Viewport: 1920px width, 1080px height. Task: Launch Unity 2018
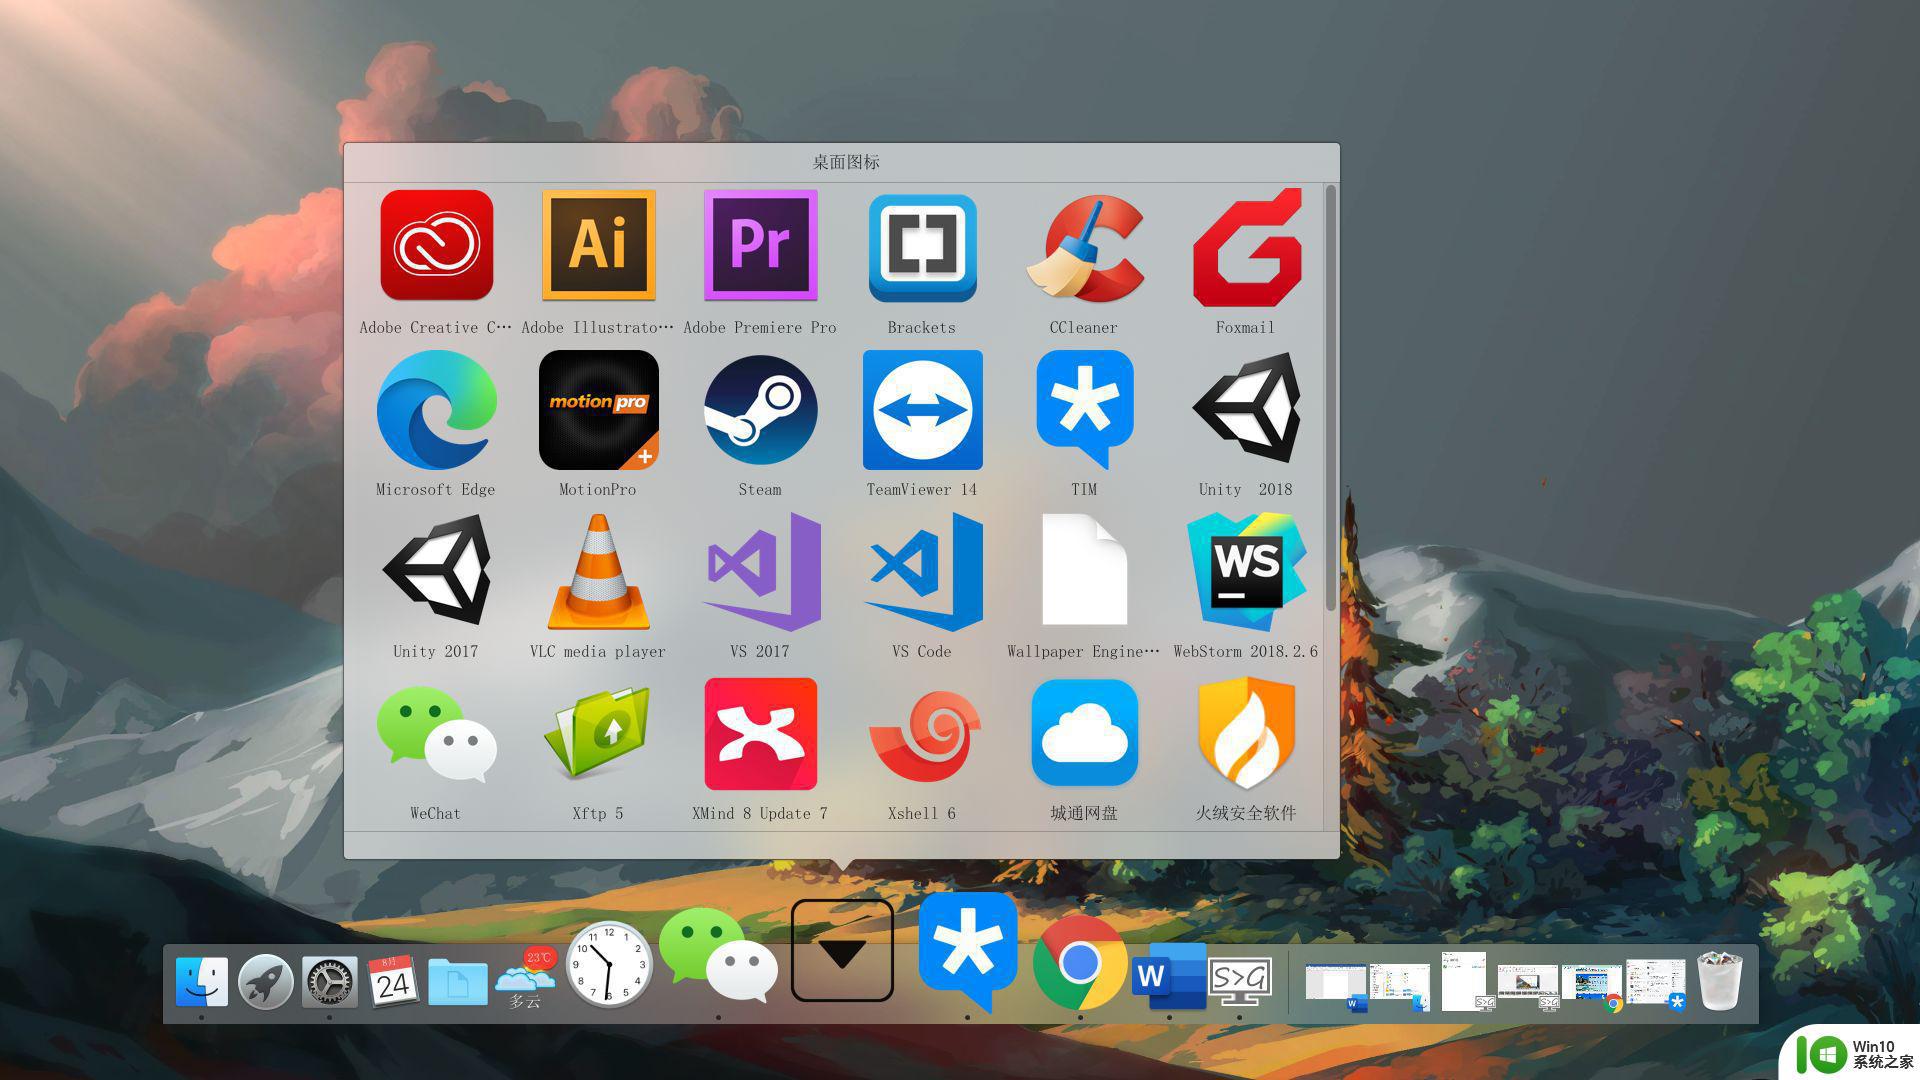pyautogui.click(x=1246, y=408)
